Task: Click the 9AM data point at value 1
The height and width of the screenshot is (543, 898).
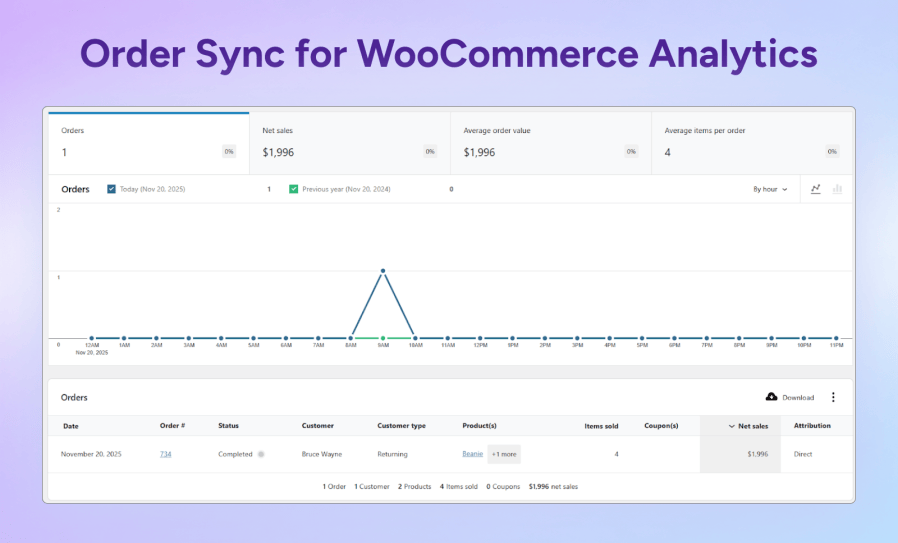Action: coord(383,271)
